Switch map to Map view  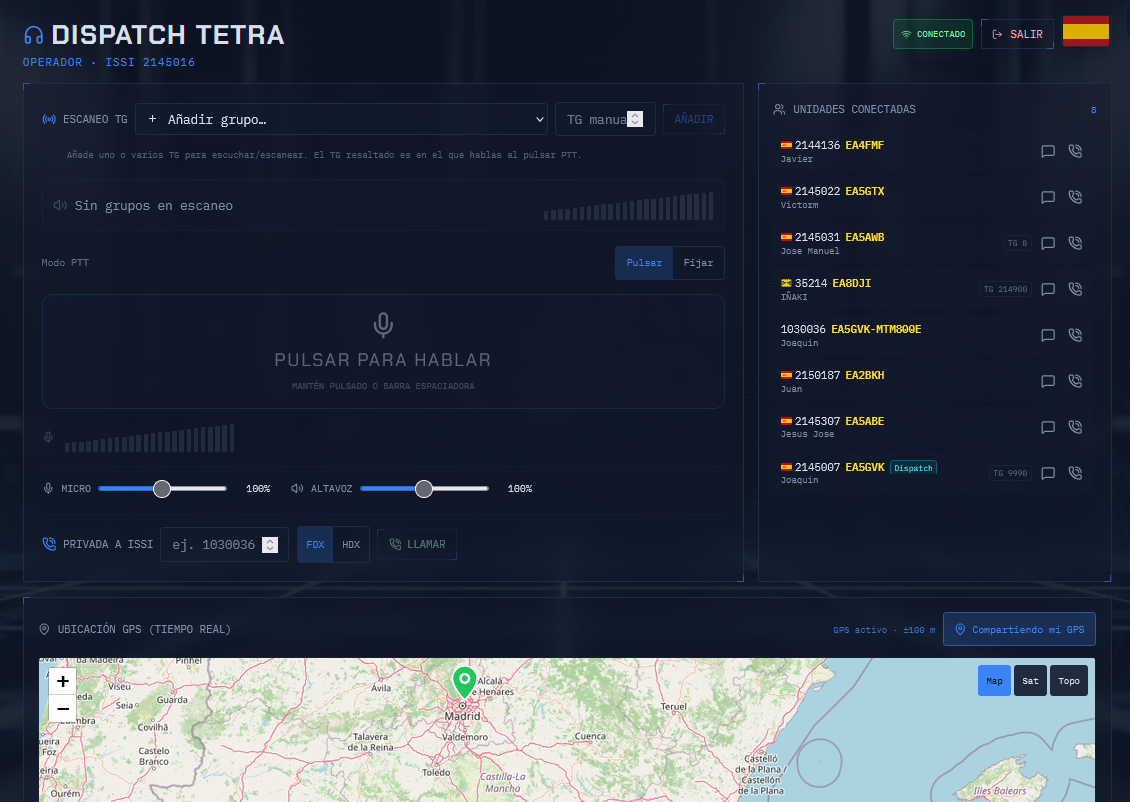click(994, 681)
